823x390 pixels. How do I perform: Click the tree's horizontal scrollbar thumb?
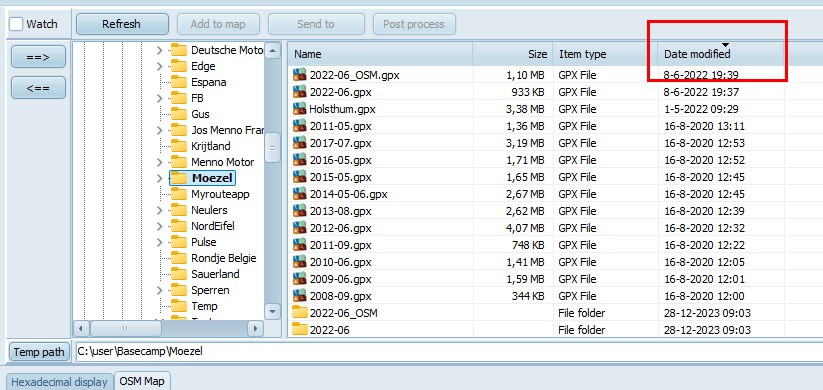tap(125, 329)
